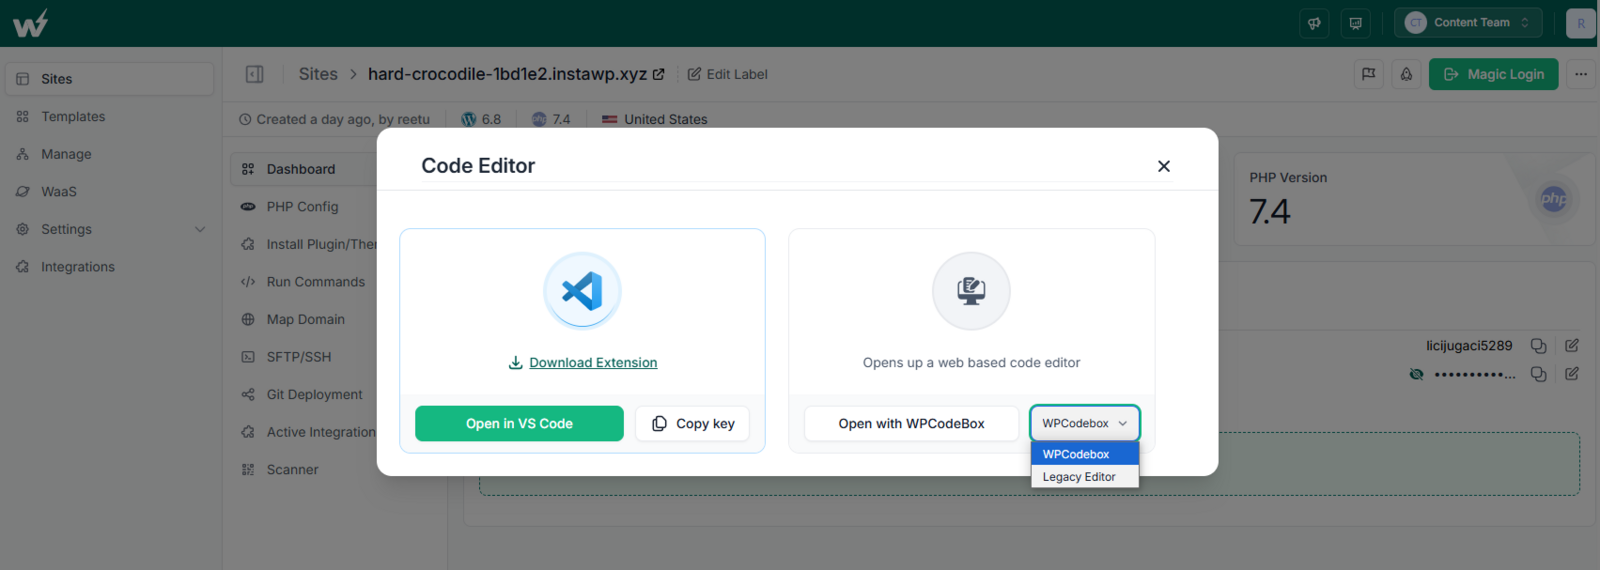The width and height of the screenshot is (1600, 570).
Task: Open the three-dots more options menu
Action: [x=1581, y=74]
